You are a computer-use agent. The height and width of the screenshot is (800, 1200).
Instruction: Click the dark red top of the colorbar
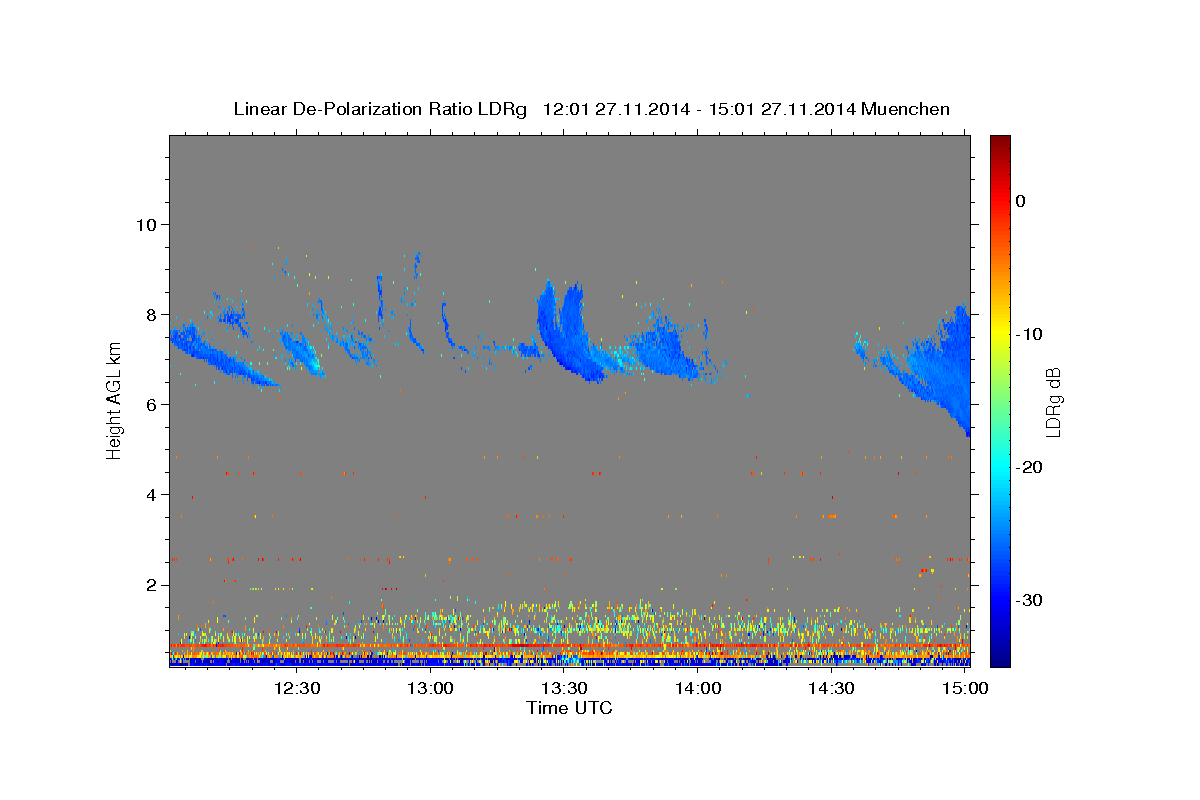tap(1000, 145)
